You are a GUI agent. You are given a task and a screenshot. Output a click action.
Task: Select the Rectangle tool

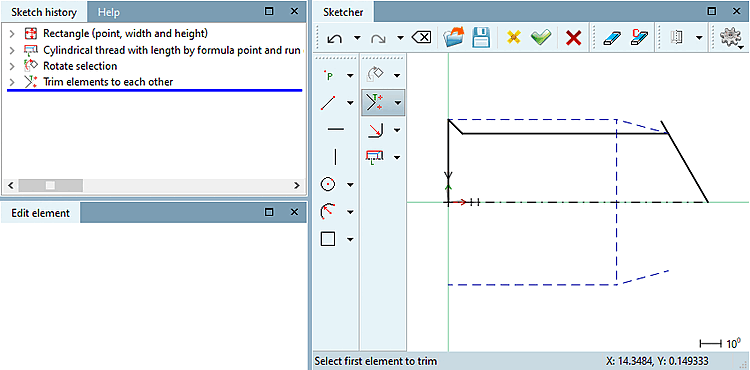pyautogui.click(x=328, y=239)
